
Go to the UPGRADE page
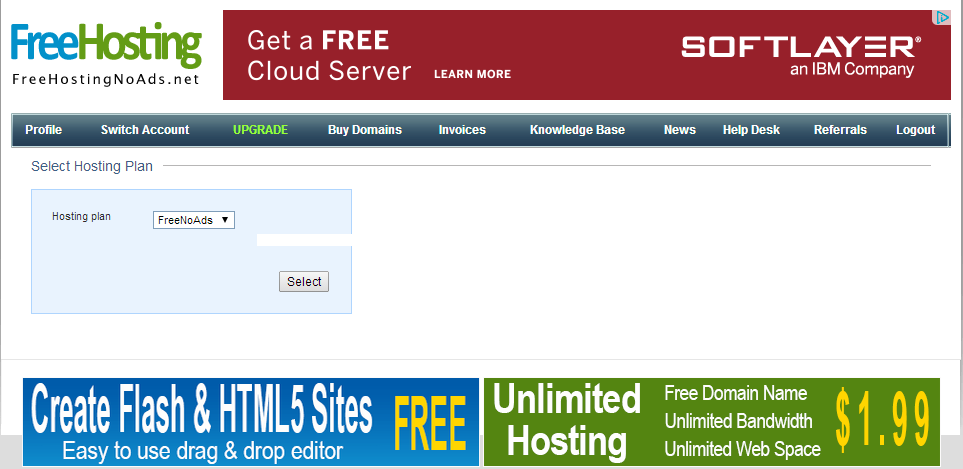pos(260,130)
